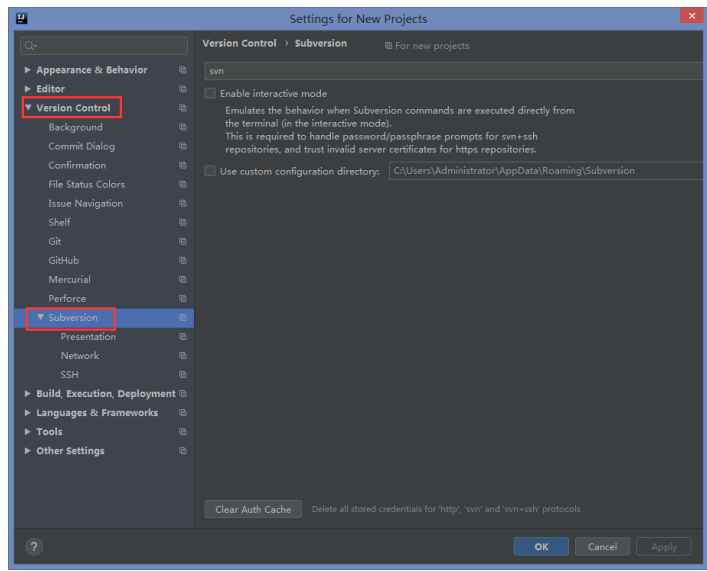707x571 pixels.
Task: Click the project-level icon beside Git
Action: (x=183, y=241)
